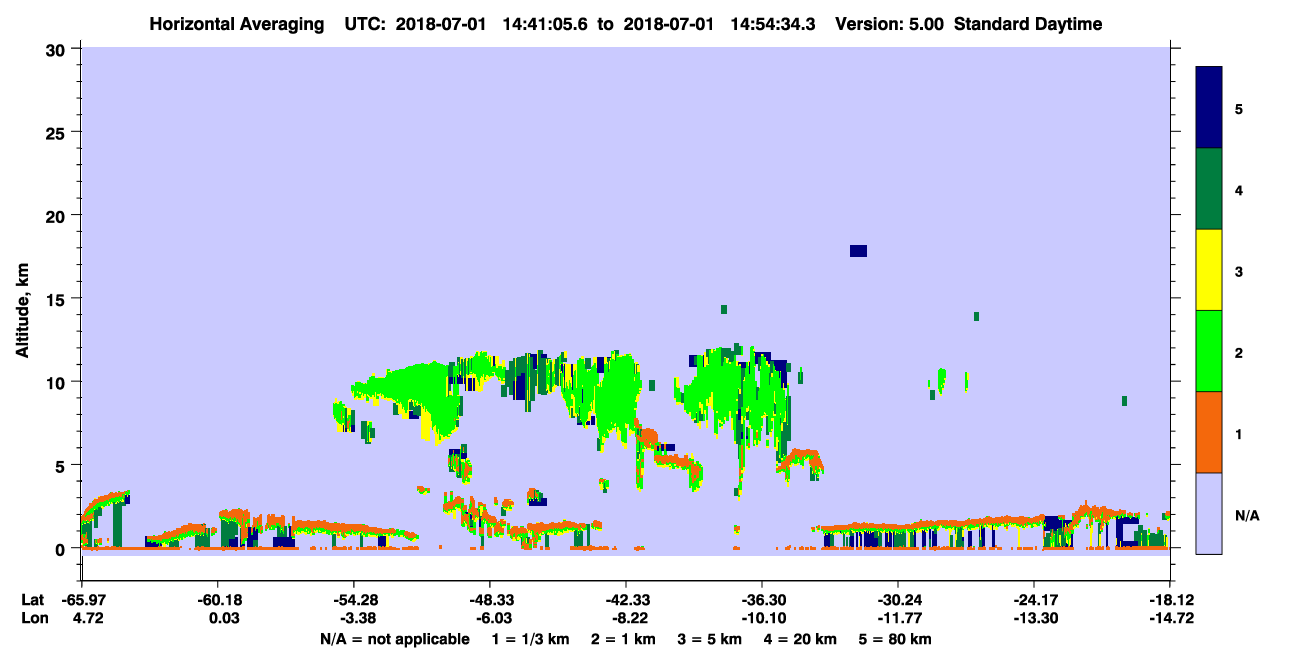Image resolution: width=1300 pixels, height=667 pixels.
Task: Click latitude value -36.30
Action: pos(762,600)
